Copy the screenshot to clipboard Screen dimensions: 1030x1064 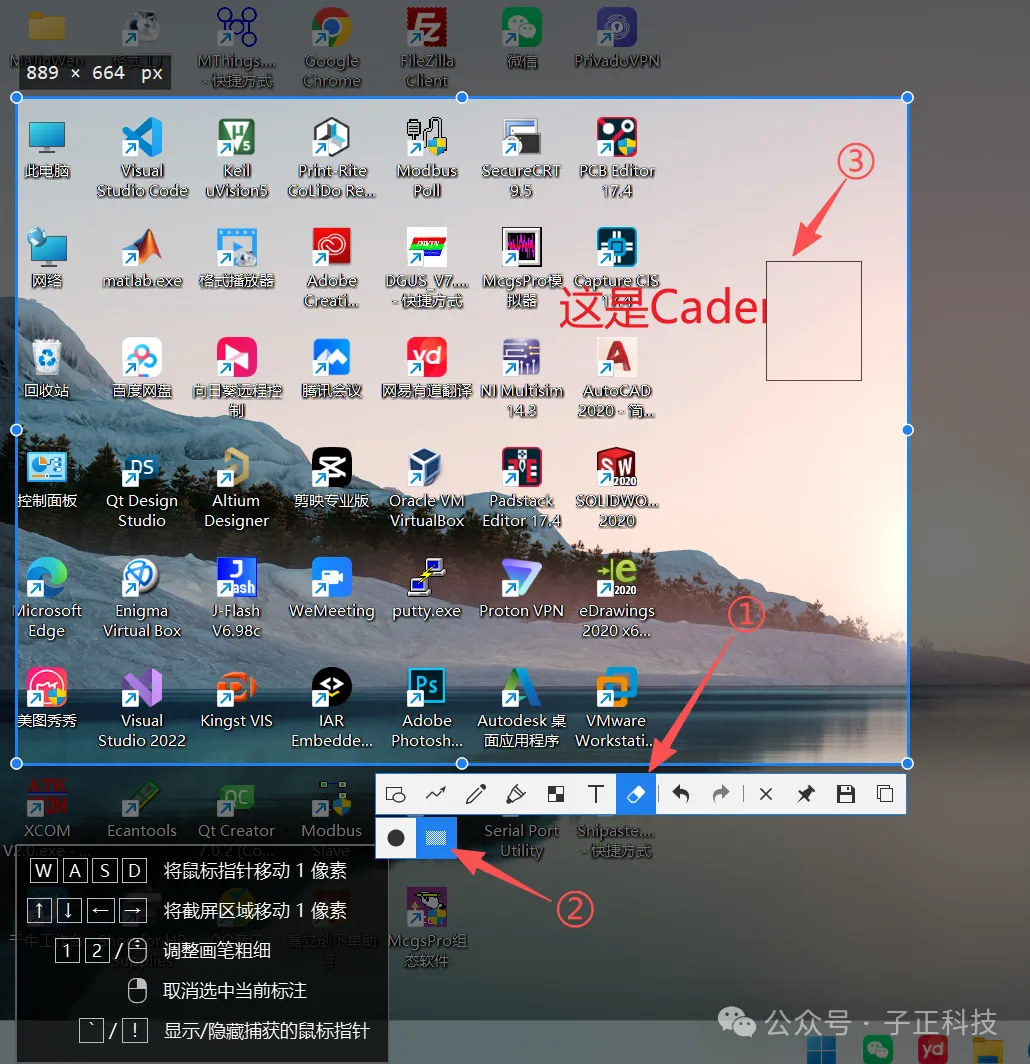coord(884,793)
